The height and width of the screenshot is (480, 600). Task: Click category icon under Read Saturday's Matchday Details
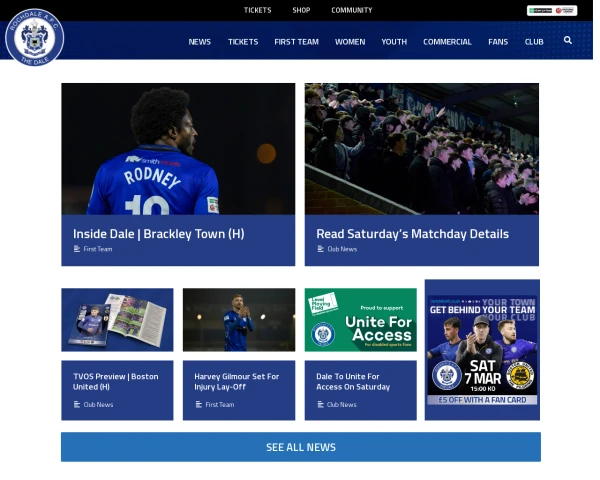point(320,249)
